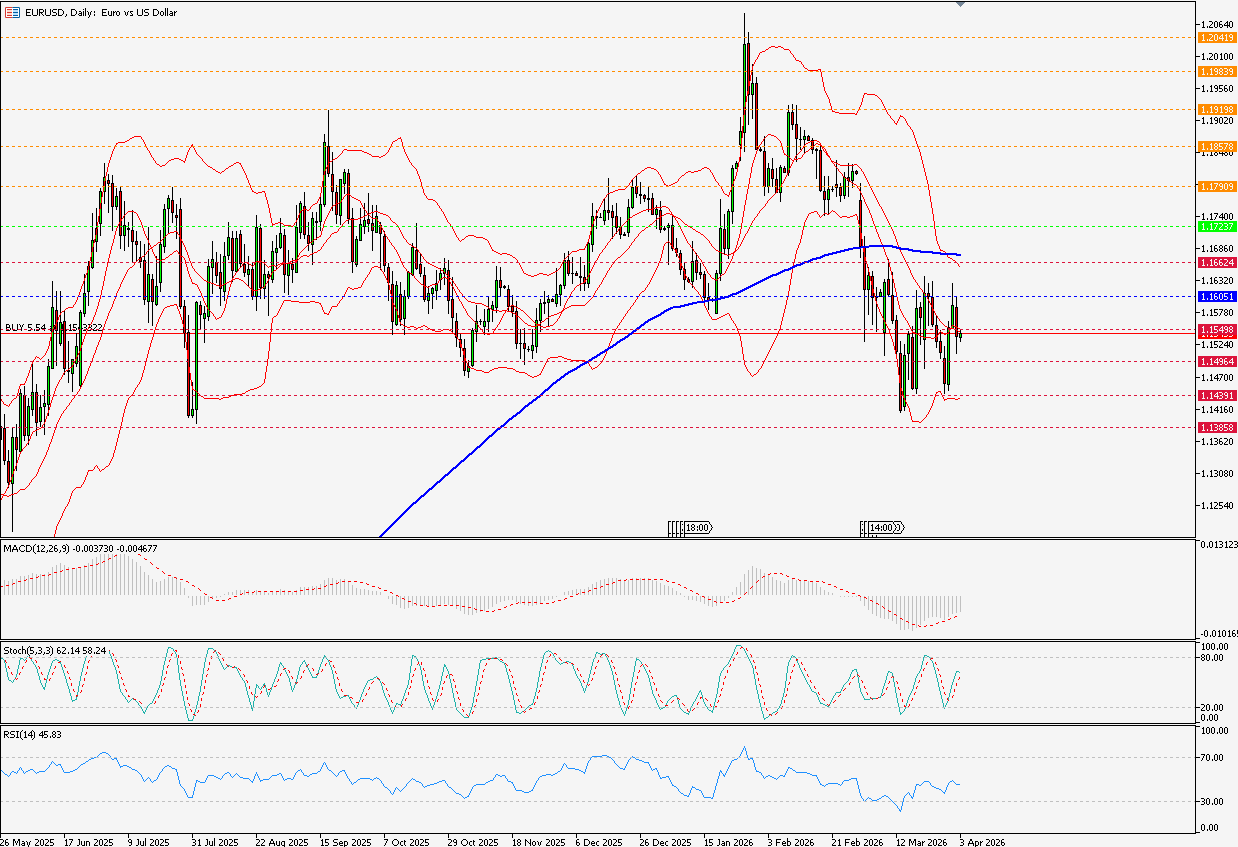
Task: Click the chart shift triangle at top edge
Action: coord(961,5)
